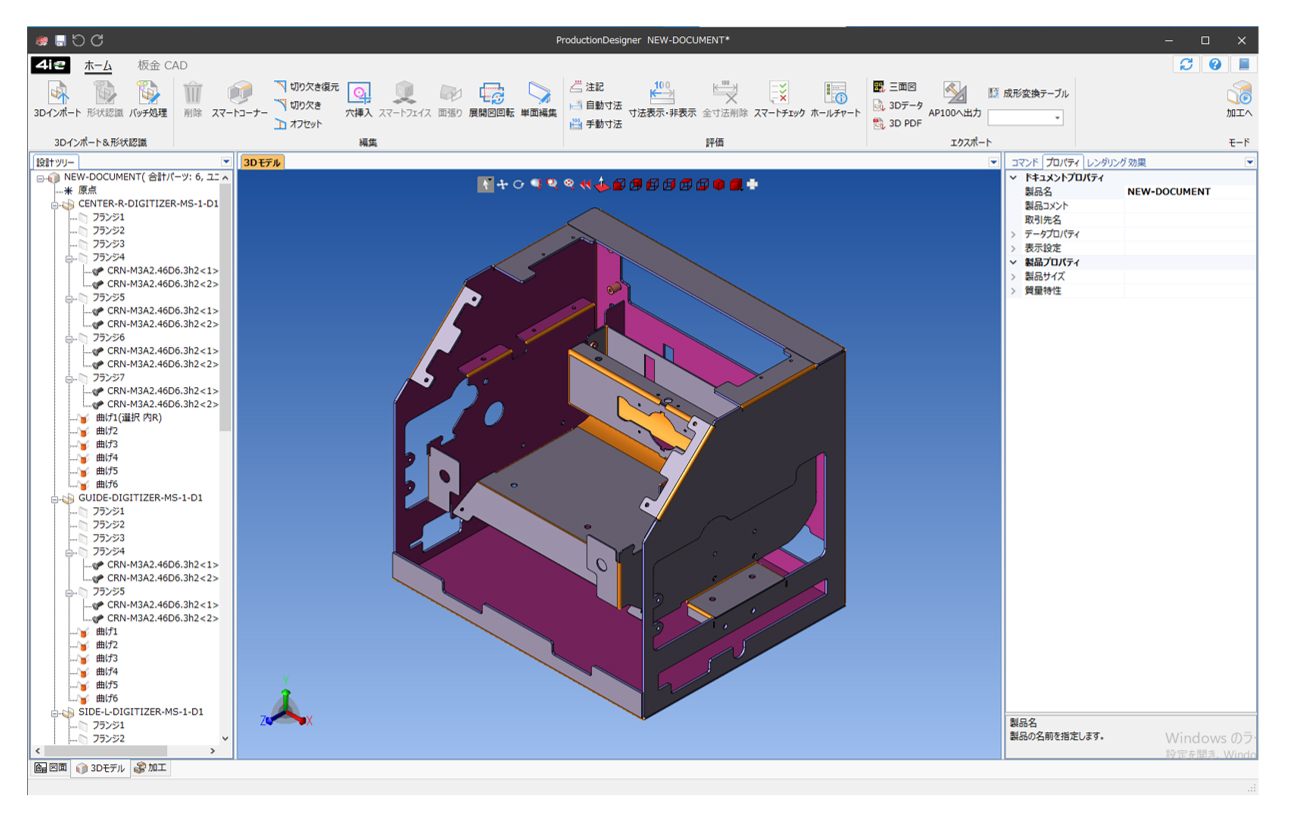The width and height of the screenshot is (1290, 821).
Task: Select SIDE-L-DIGITIZER-MS-1-D1 in the design tree
Action: pos(140,712)
